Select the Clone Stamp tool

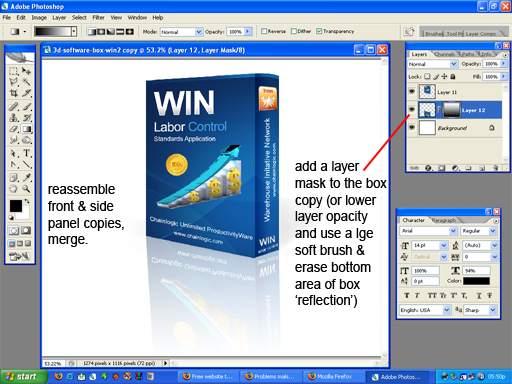(13, 117)
